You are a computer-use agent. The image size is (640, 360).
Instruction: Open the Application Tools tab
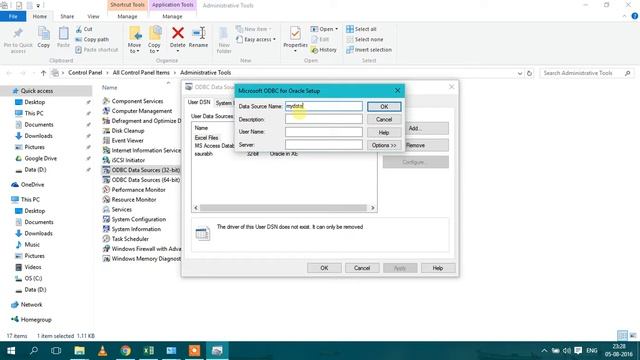[172, 5]
